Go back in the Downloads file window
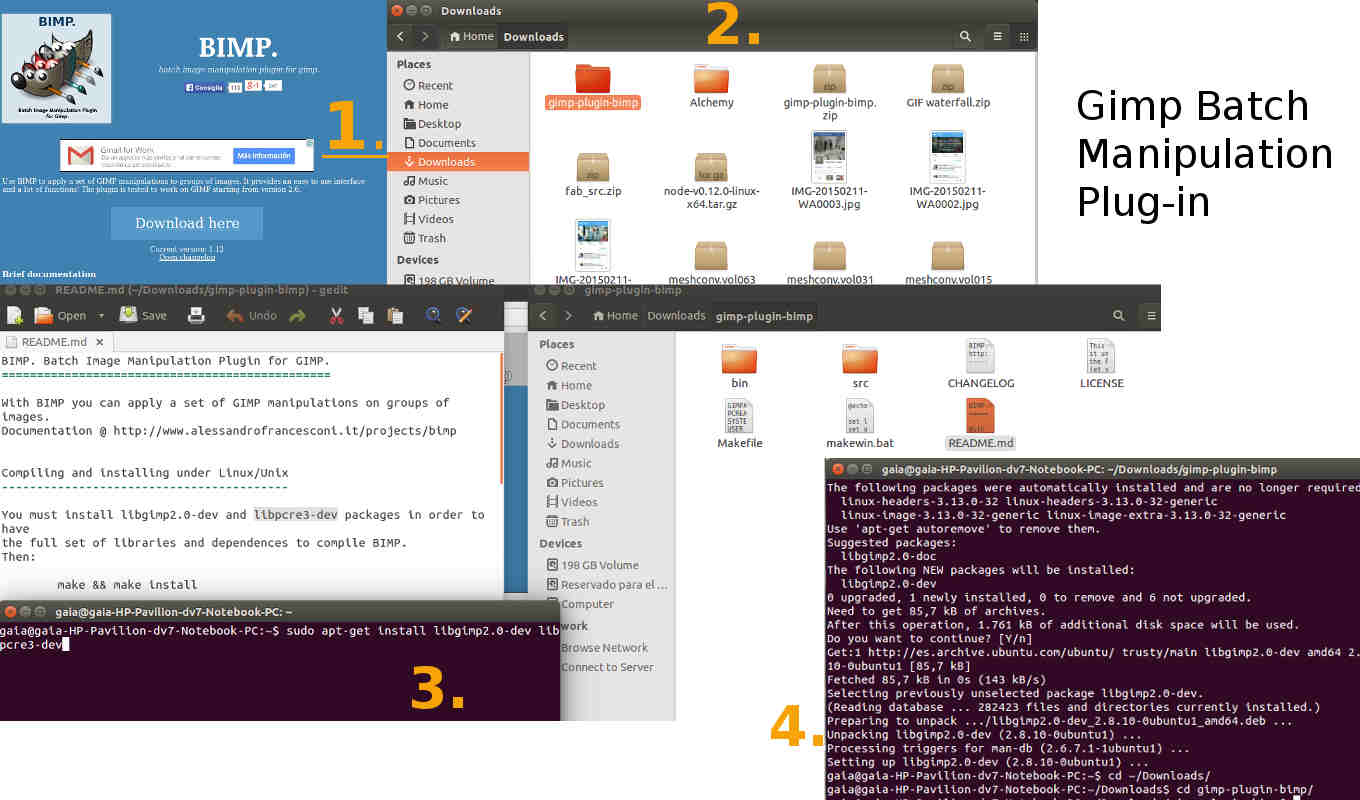The image size is (1360, 800). [x=401, y=37]
